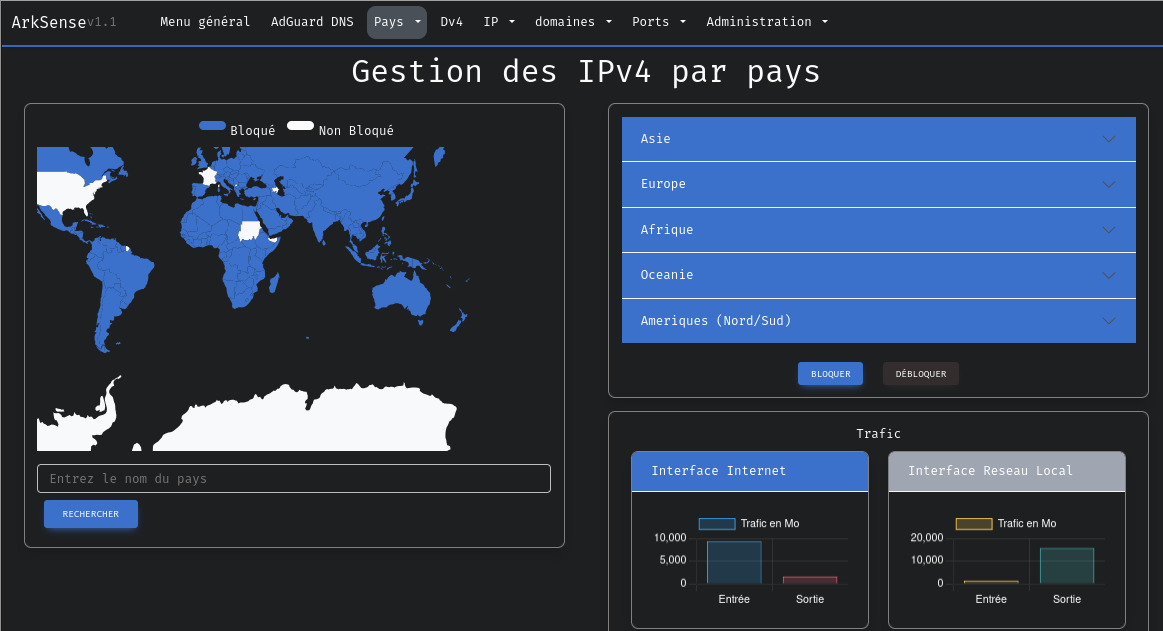Click the Gestion des IPv4 par pays heading
The image size is (1163, 631).
pos(586,72)
